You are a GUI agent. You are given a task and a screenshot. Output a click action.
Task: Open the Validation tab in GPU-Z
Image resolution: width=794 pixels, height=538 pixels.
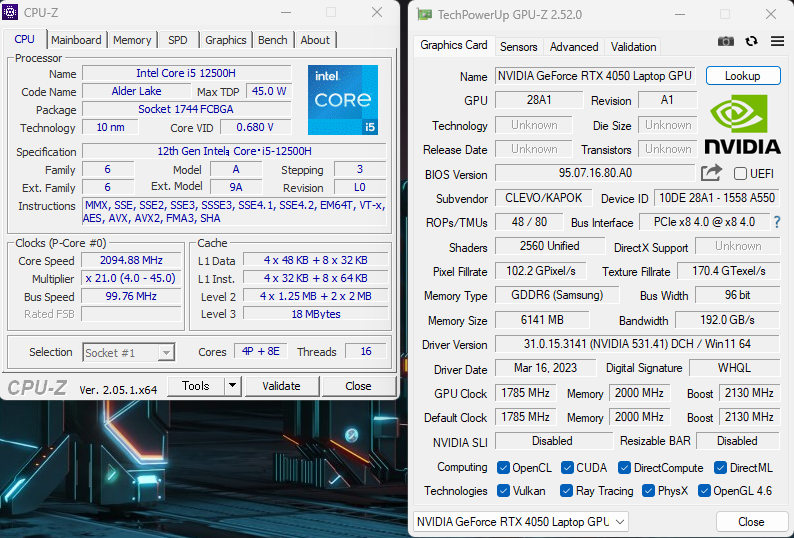(x=633, y=47)
